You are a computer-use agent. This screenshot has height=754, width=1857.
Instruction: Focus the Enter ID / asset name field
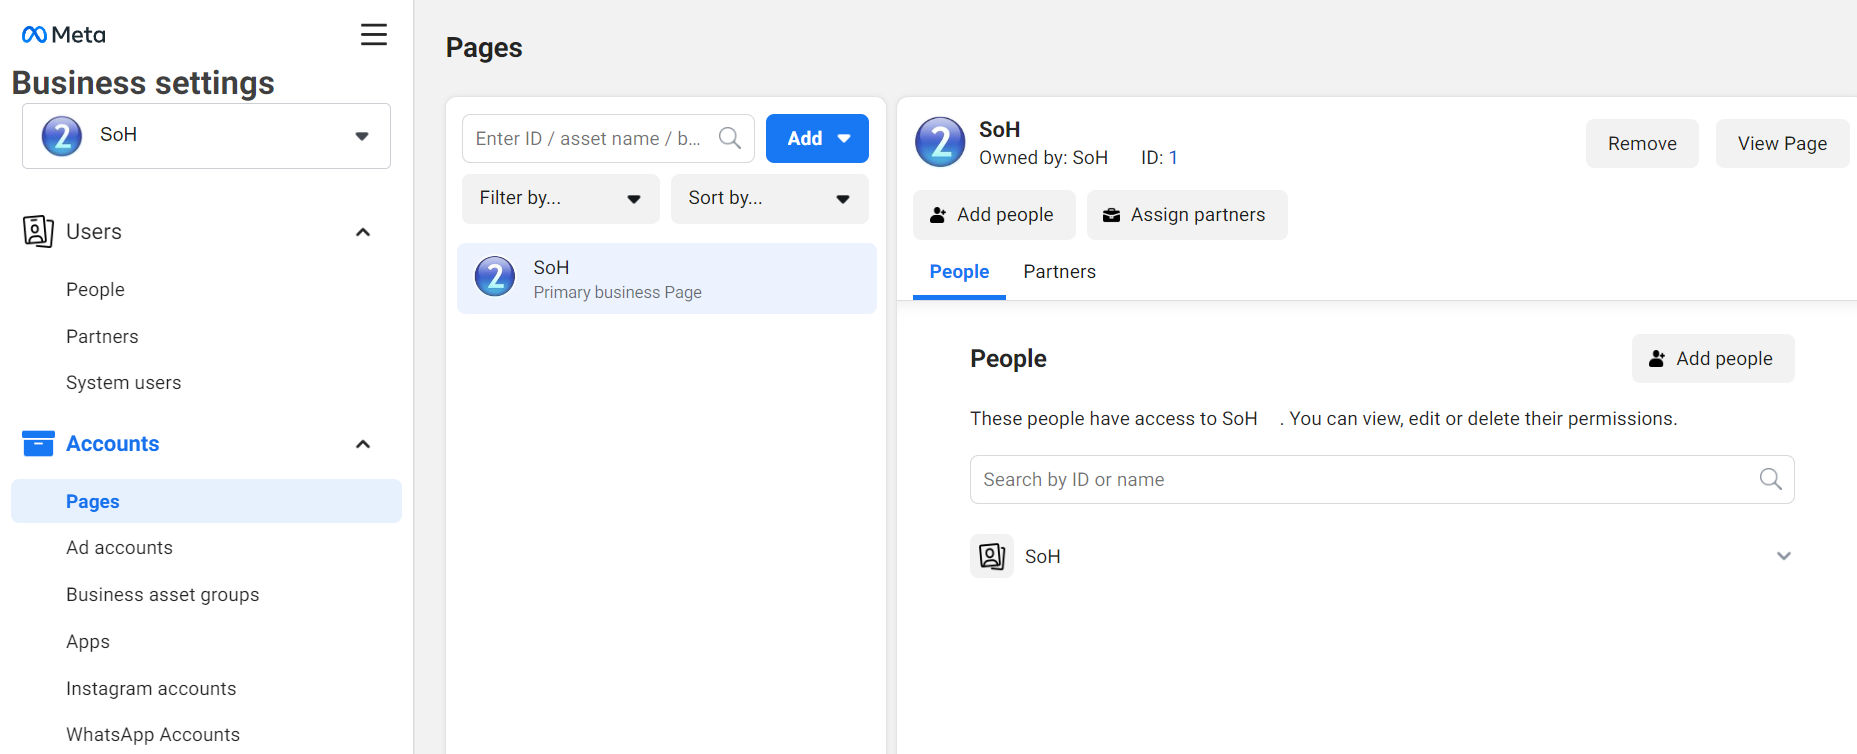point(608,138)
